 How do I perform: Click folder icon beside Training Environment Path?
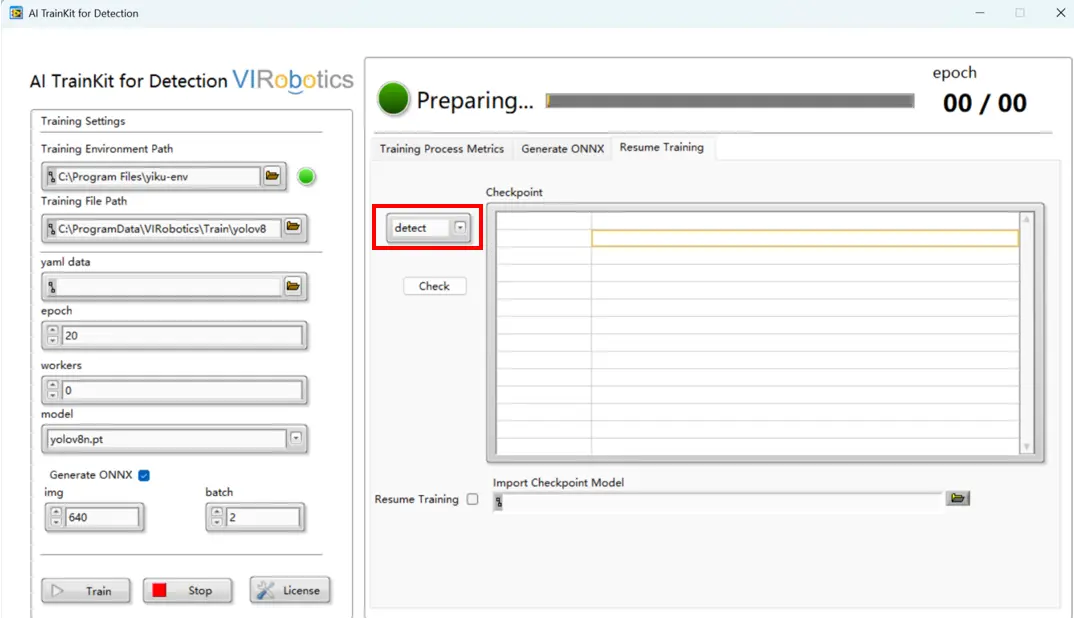pos(272,177)
